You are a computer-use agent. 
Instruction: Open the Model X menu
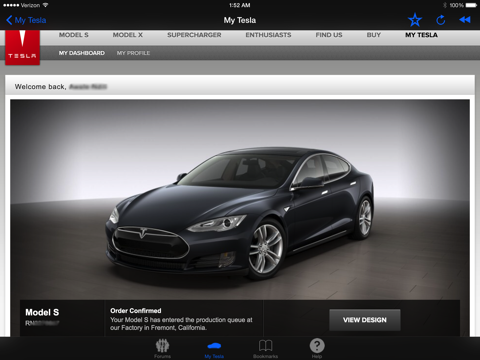[128, 35]
